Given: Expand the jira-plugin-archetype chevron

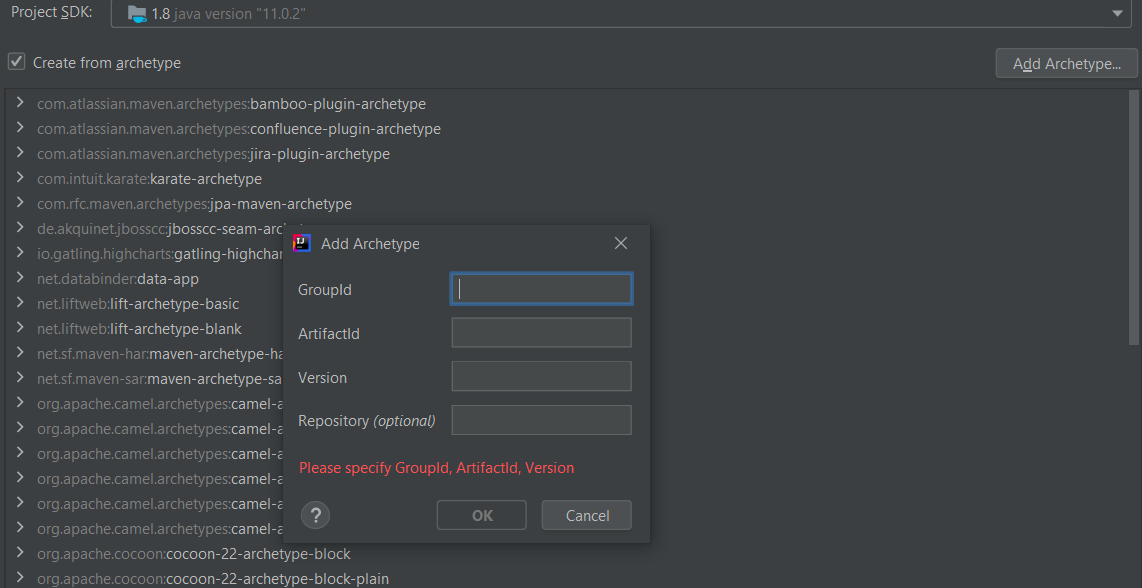Looking at the screenshot, I should (x=20, y=152).
